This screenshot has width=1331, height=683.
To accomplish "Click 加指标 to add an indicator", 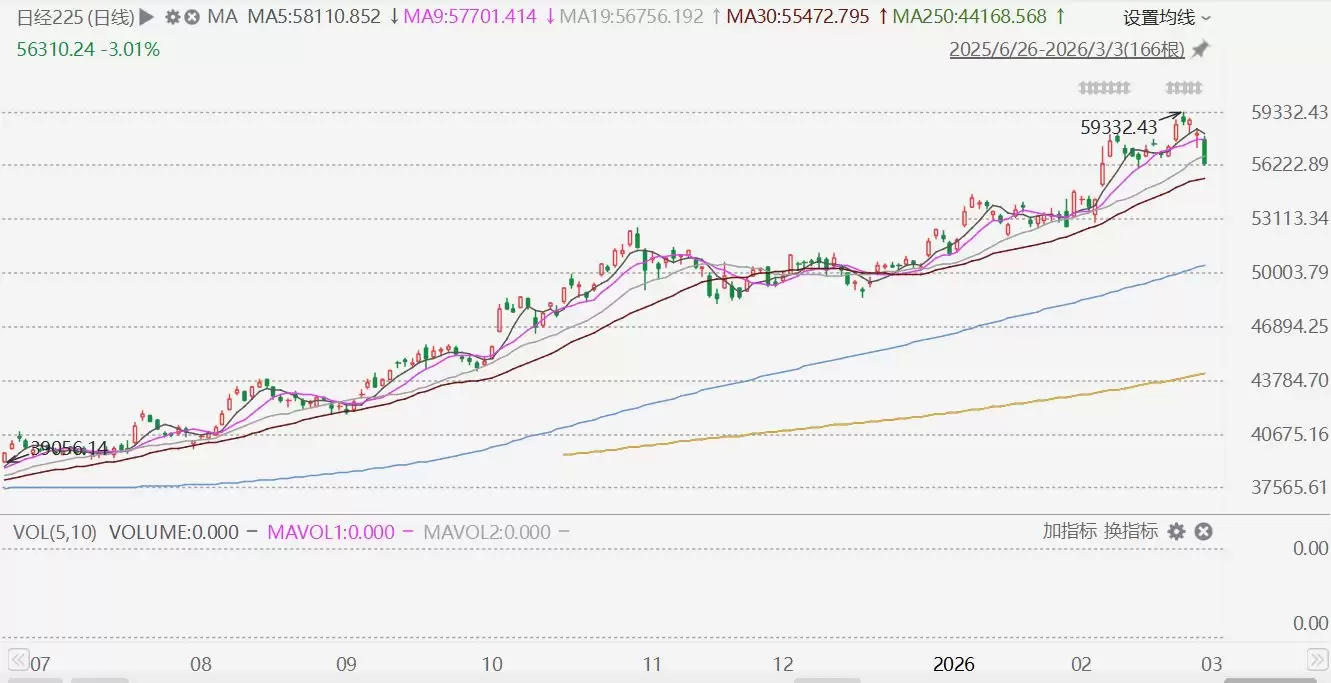I will point(1069,531).
